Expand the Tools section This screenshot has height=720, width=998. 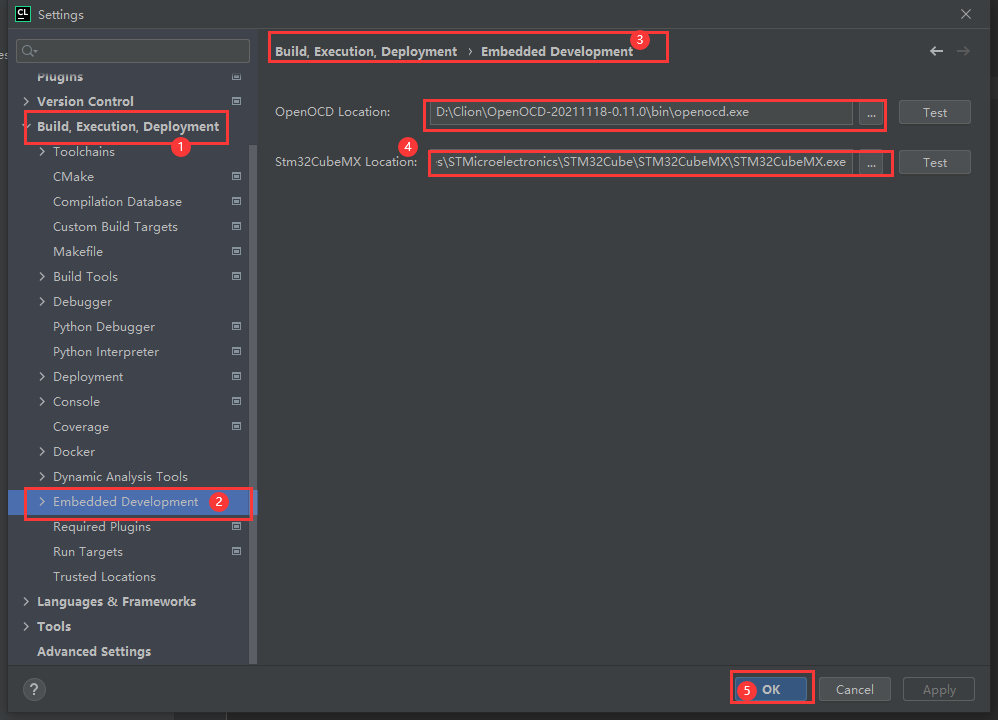coord(26,626)
